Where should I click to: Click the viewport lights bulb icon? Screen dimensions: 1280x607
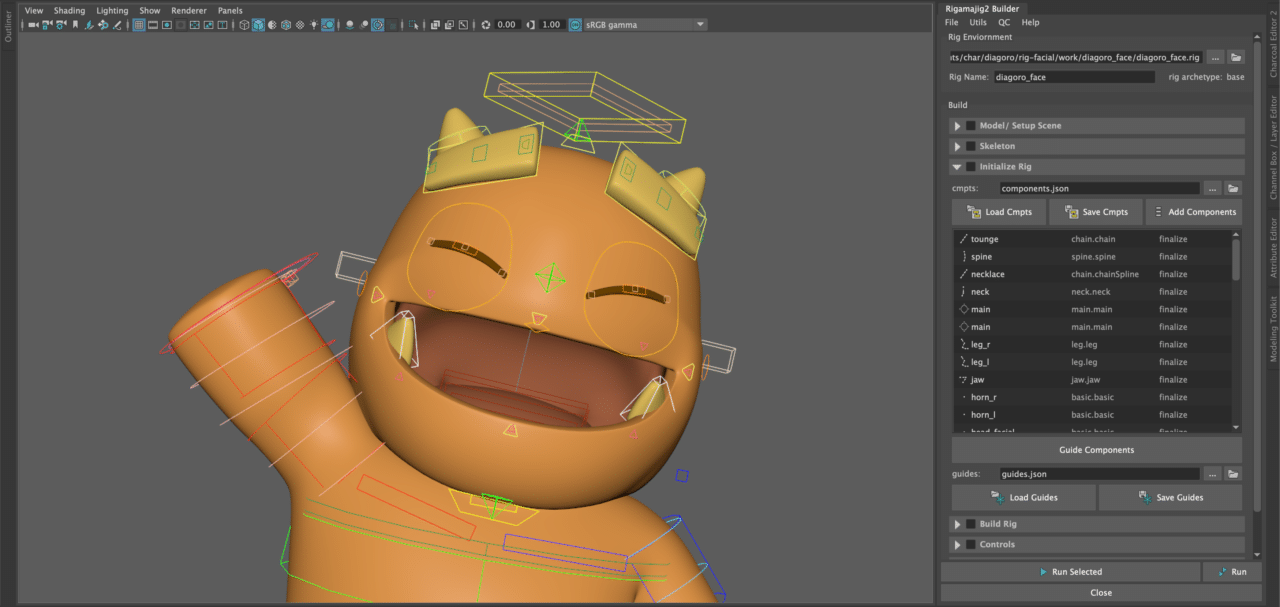313,25
